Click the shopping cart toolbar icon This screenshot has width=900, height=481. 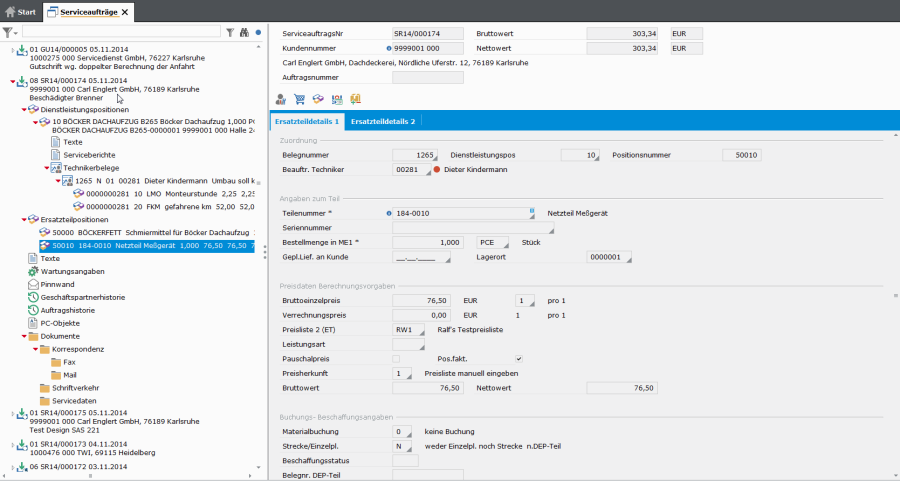[299, 99]
